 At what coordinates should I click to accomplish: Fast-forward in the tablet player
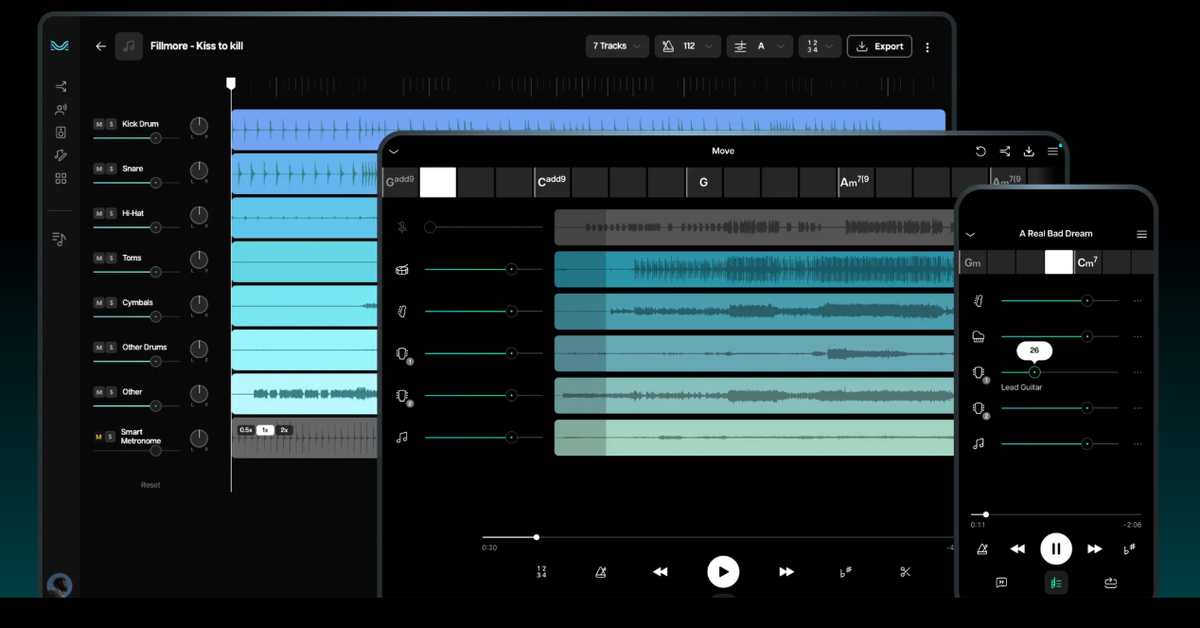pyautogui.click(x=786, y=572)
